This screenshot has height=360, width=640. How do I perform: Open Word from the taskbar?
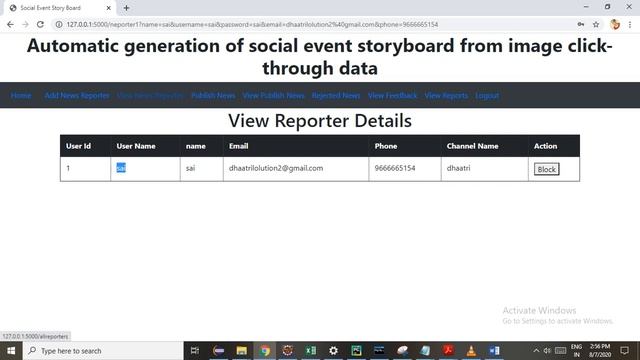click(494, 351)
